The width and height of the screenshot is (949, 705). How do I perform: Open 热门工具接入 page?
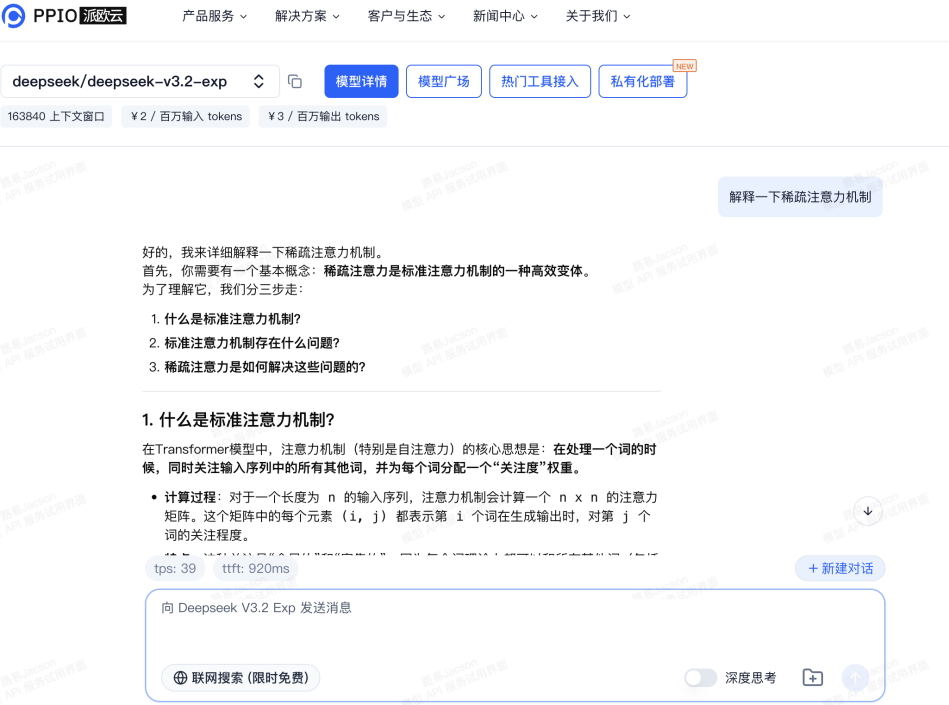[x=539, y=81]
